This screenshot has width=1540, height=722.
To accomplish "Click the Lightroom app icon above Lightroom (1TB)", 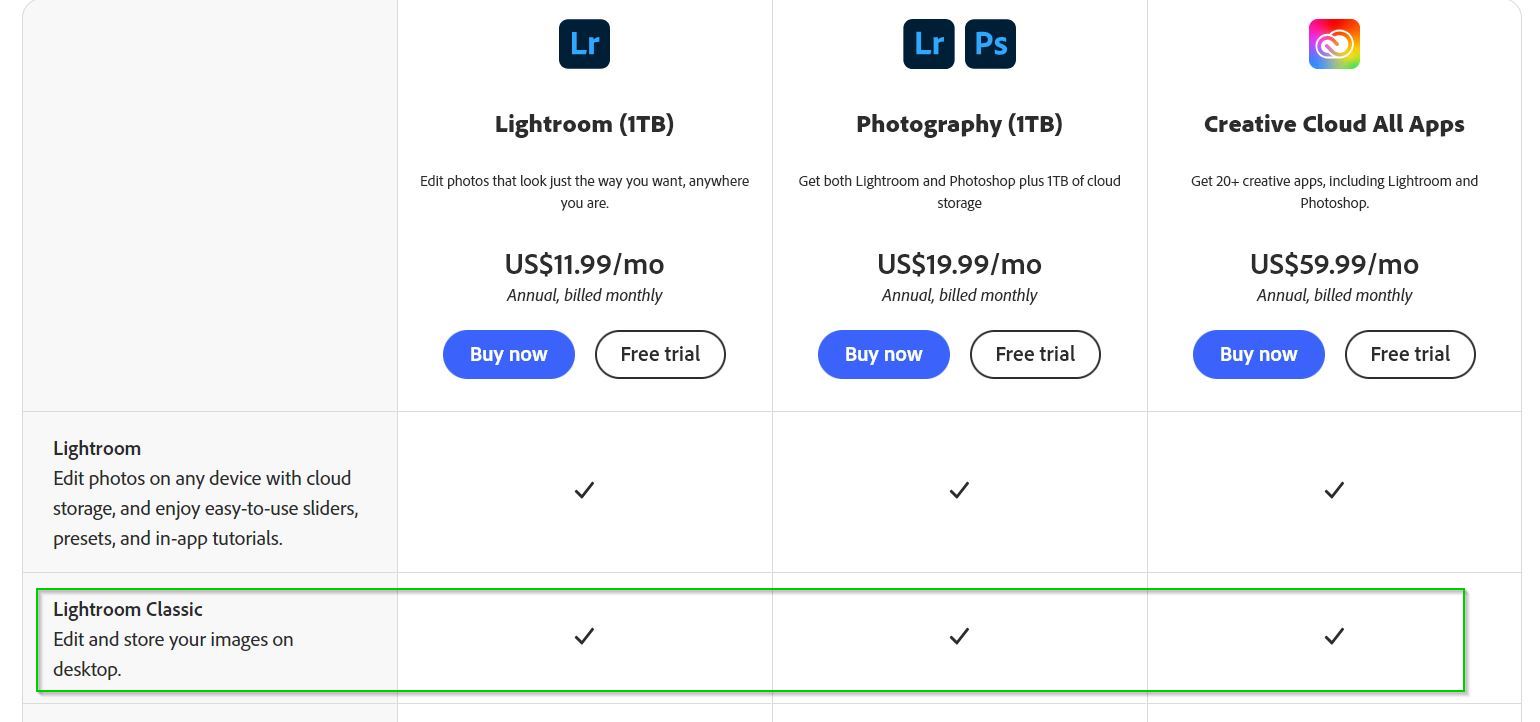I will (x=584, y=43).
